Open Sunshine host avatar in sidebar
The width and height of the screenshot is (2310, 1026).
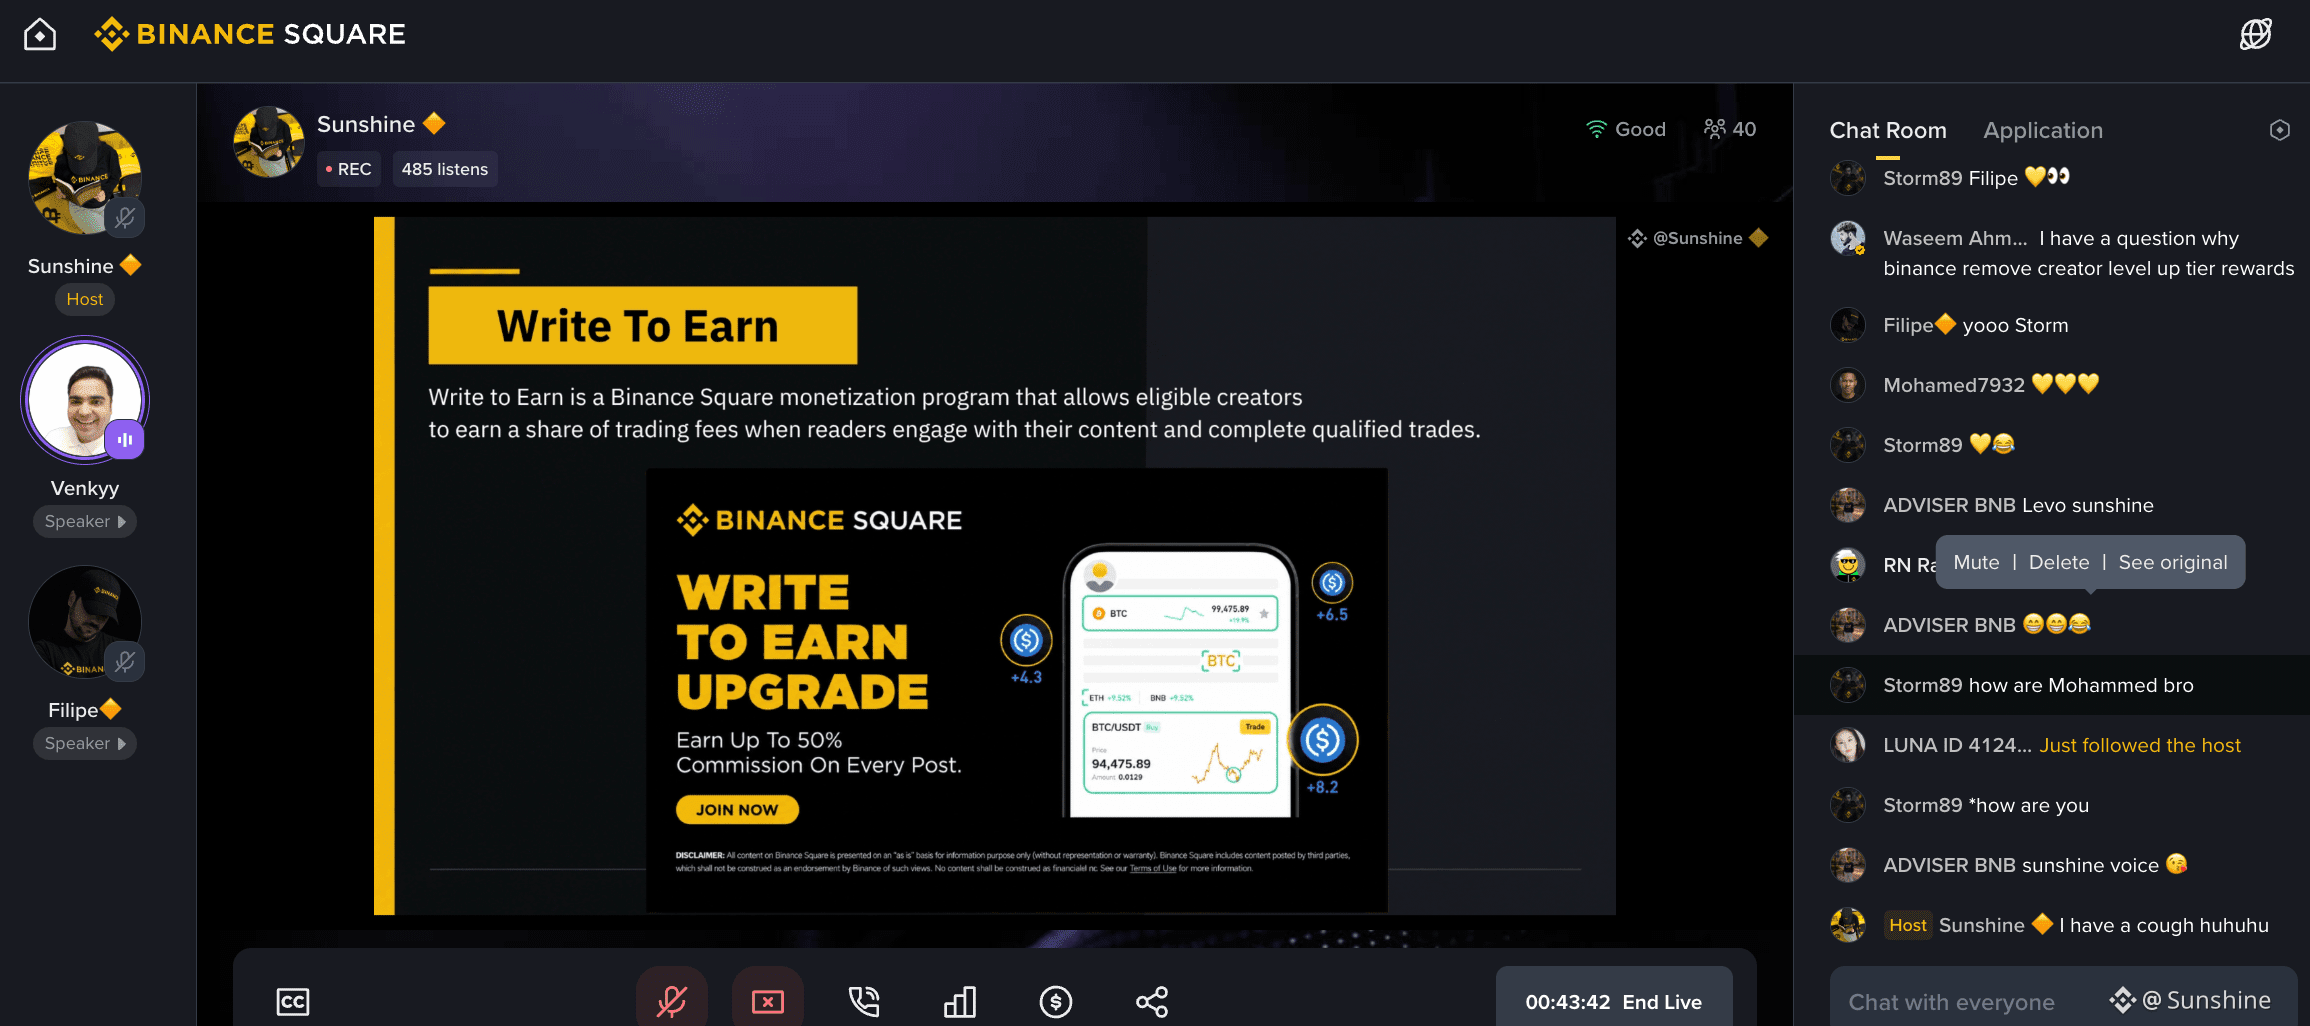[x=85, y=178]
